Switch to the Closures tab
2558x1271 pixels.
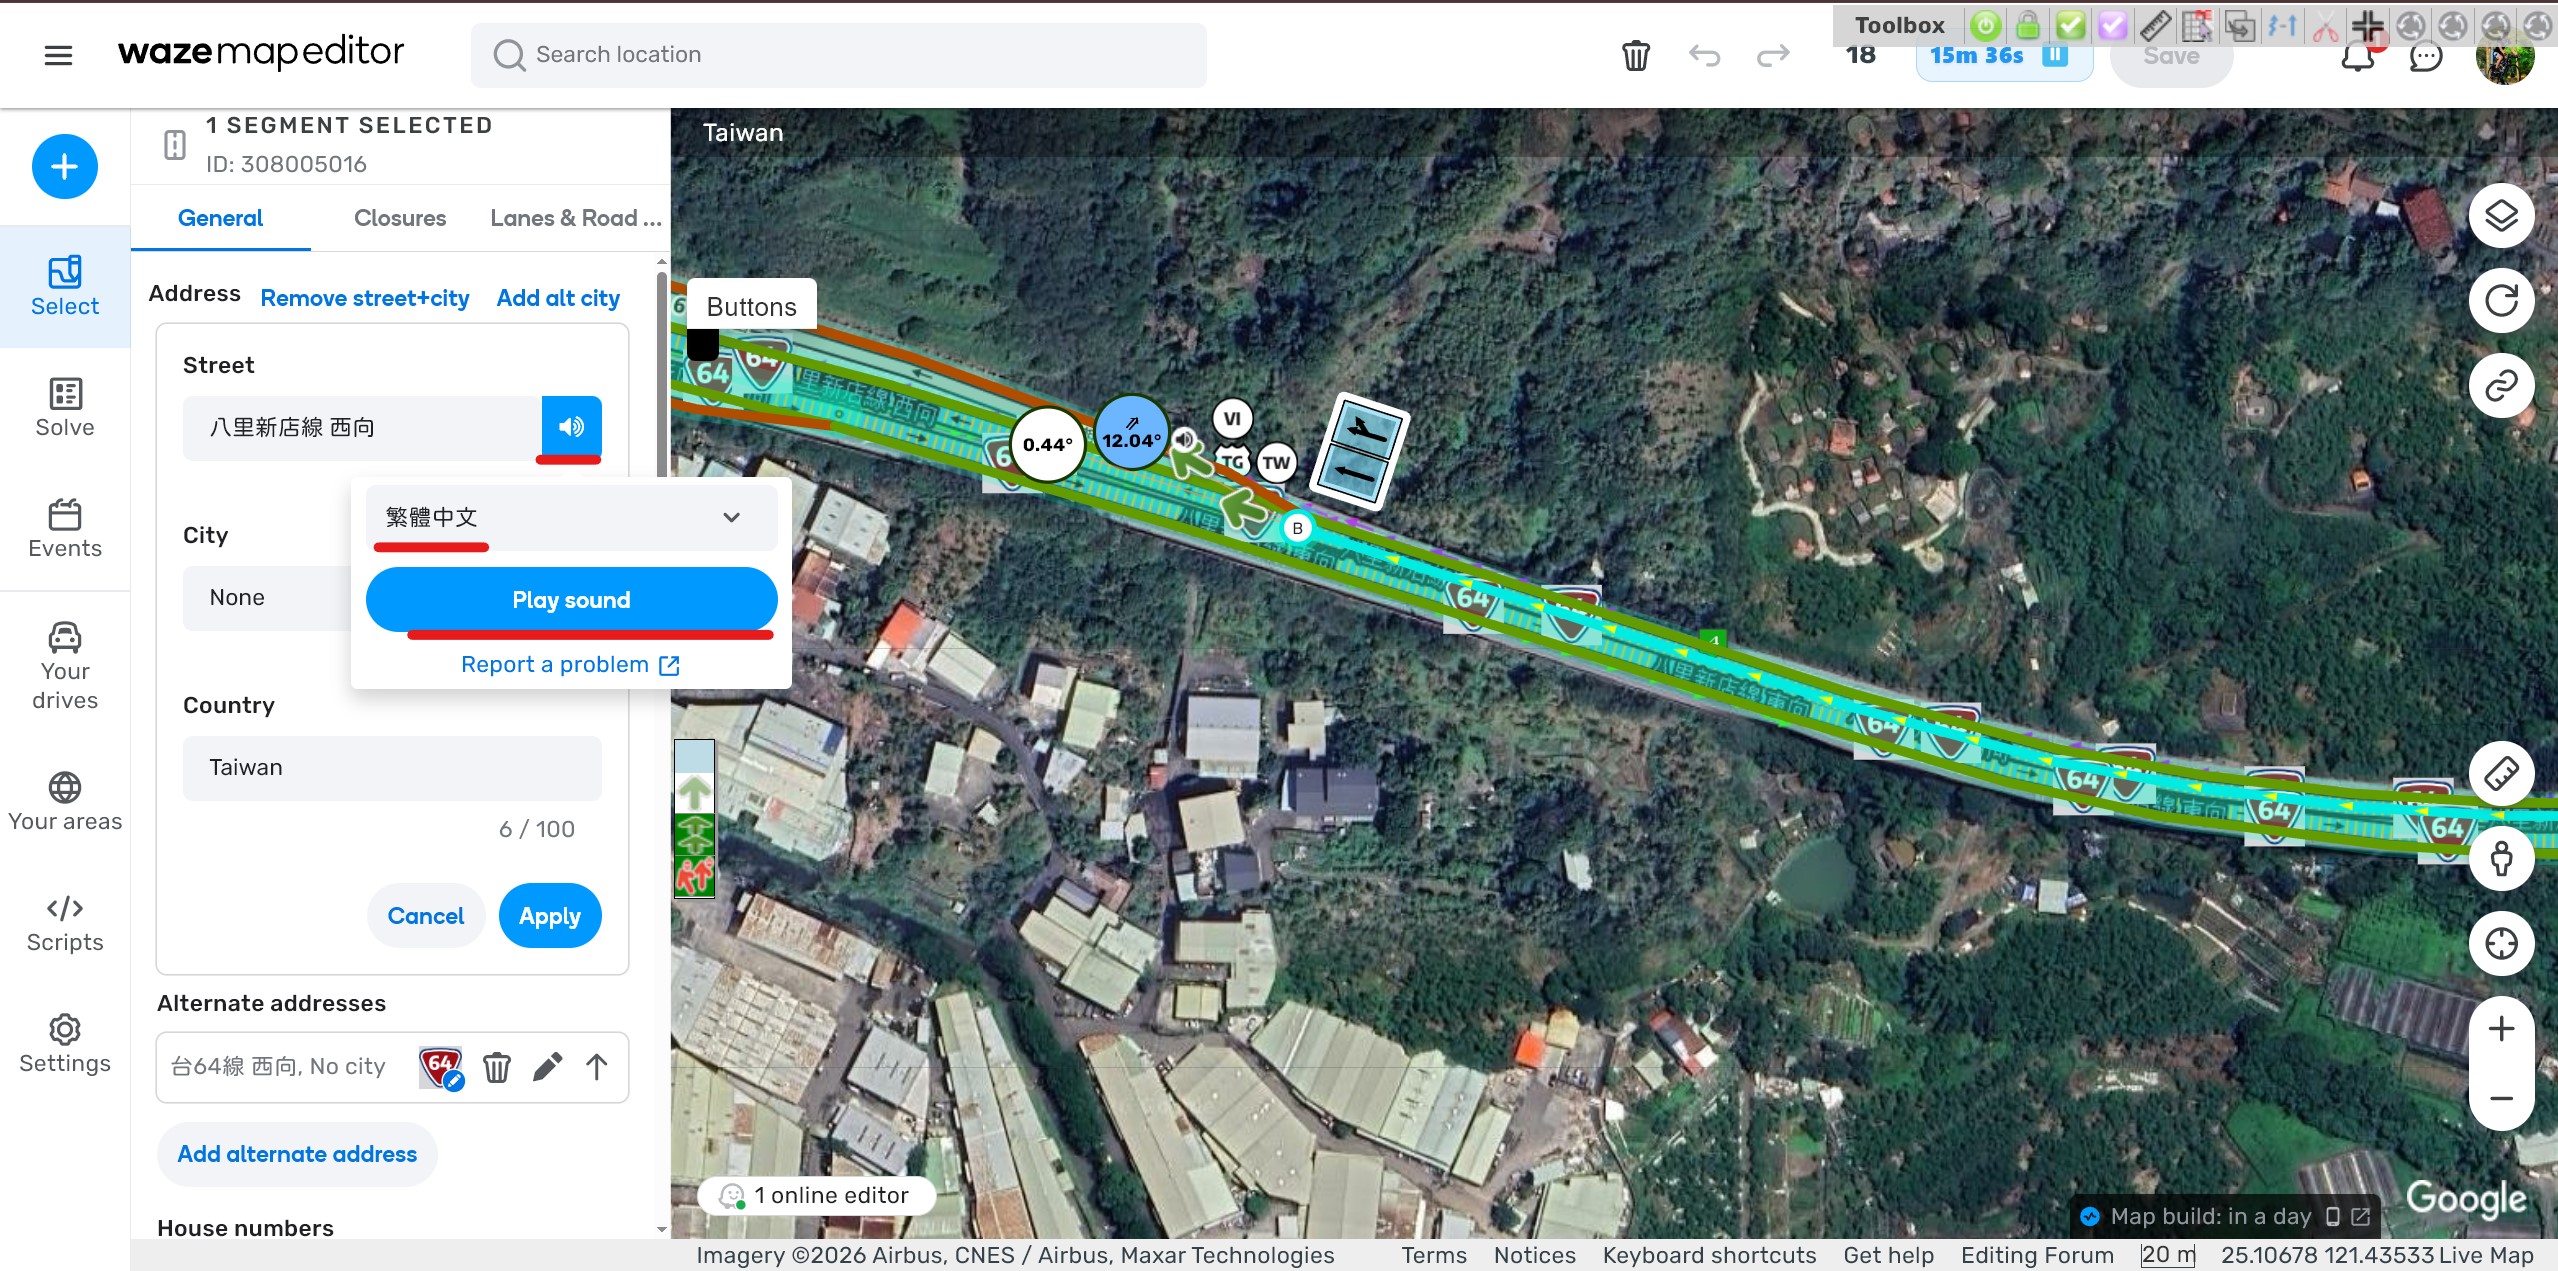pos(399,218)
